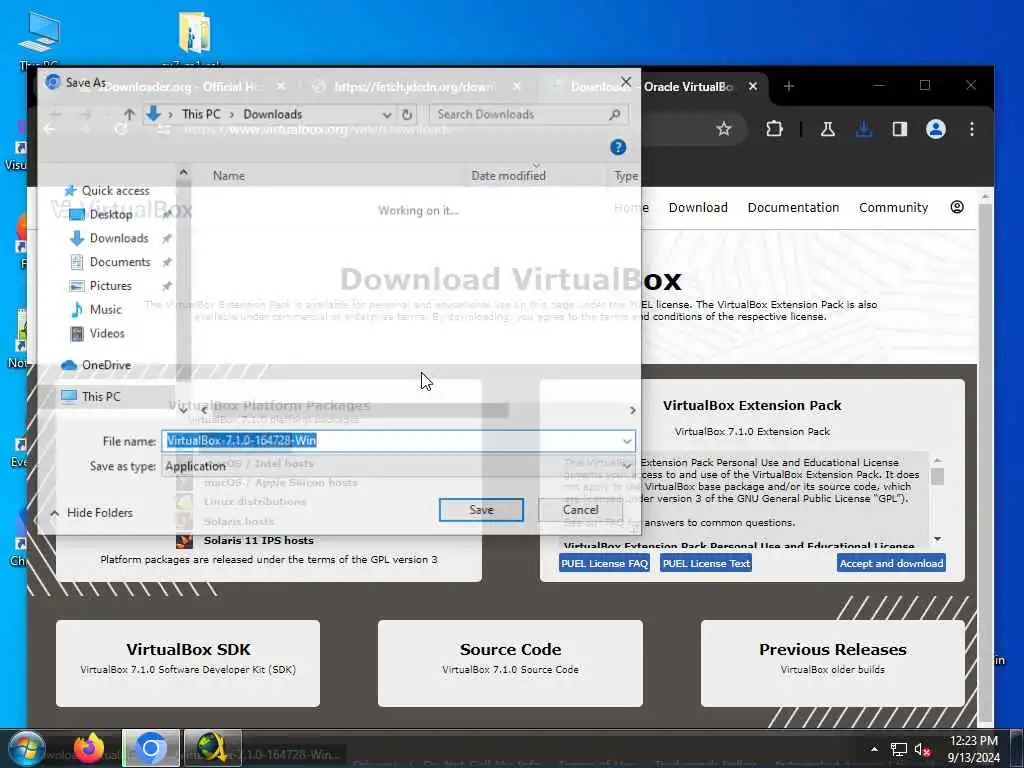Open the Chrome profile avatar
Image resolution: width=1024 pixels, height=768 pixels.
[935, 129]
